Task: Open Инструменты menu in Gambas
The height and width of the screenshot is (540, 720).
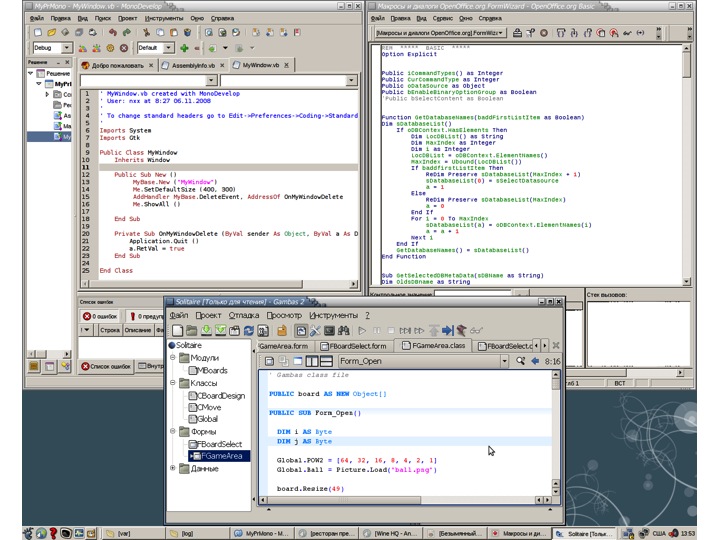Action: pyautogui.click(x=333, y=315)
